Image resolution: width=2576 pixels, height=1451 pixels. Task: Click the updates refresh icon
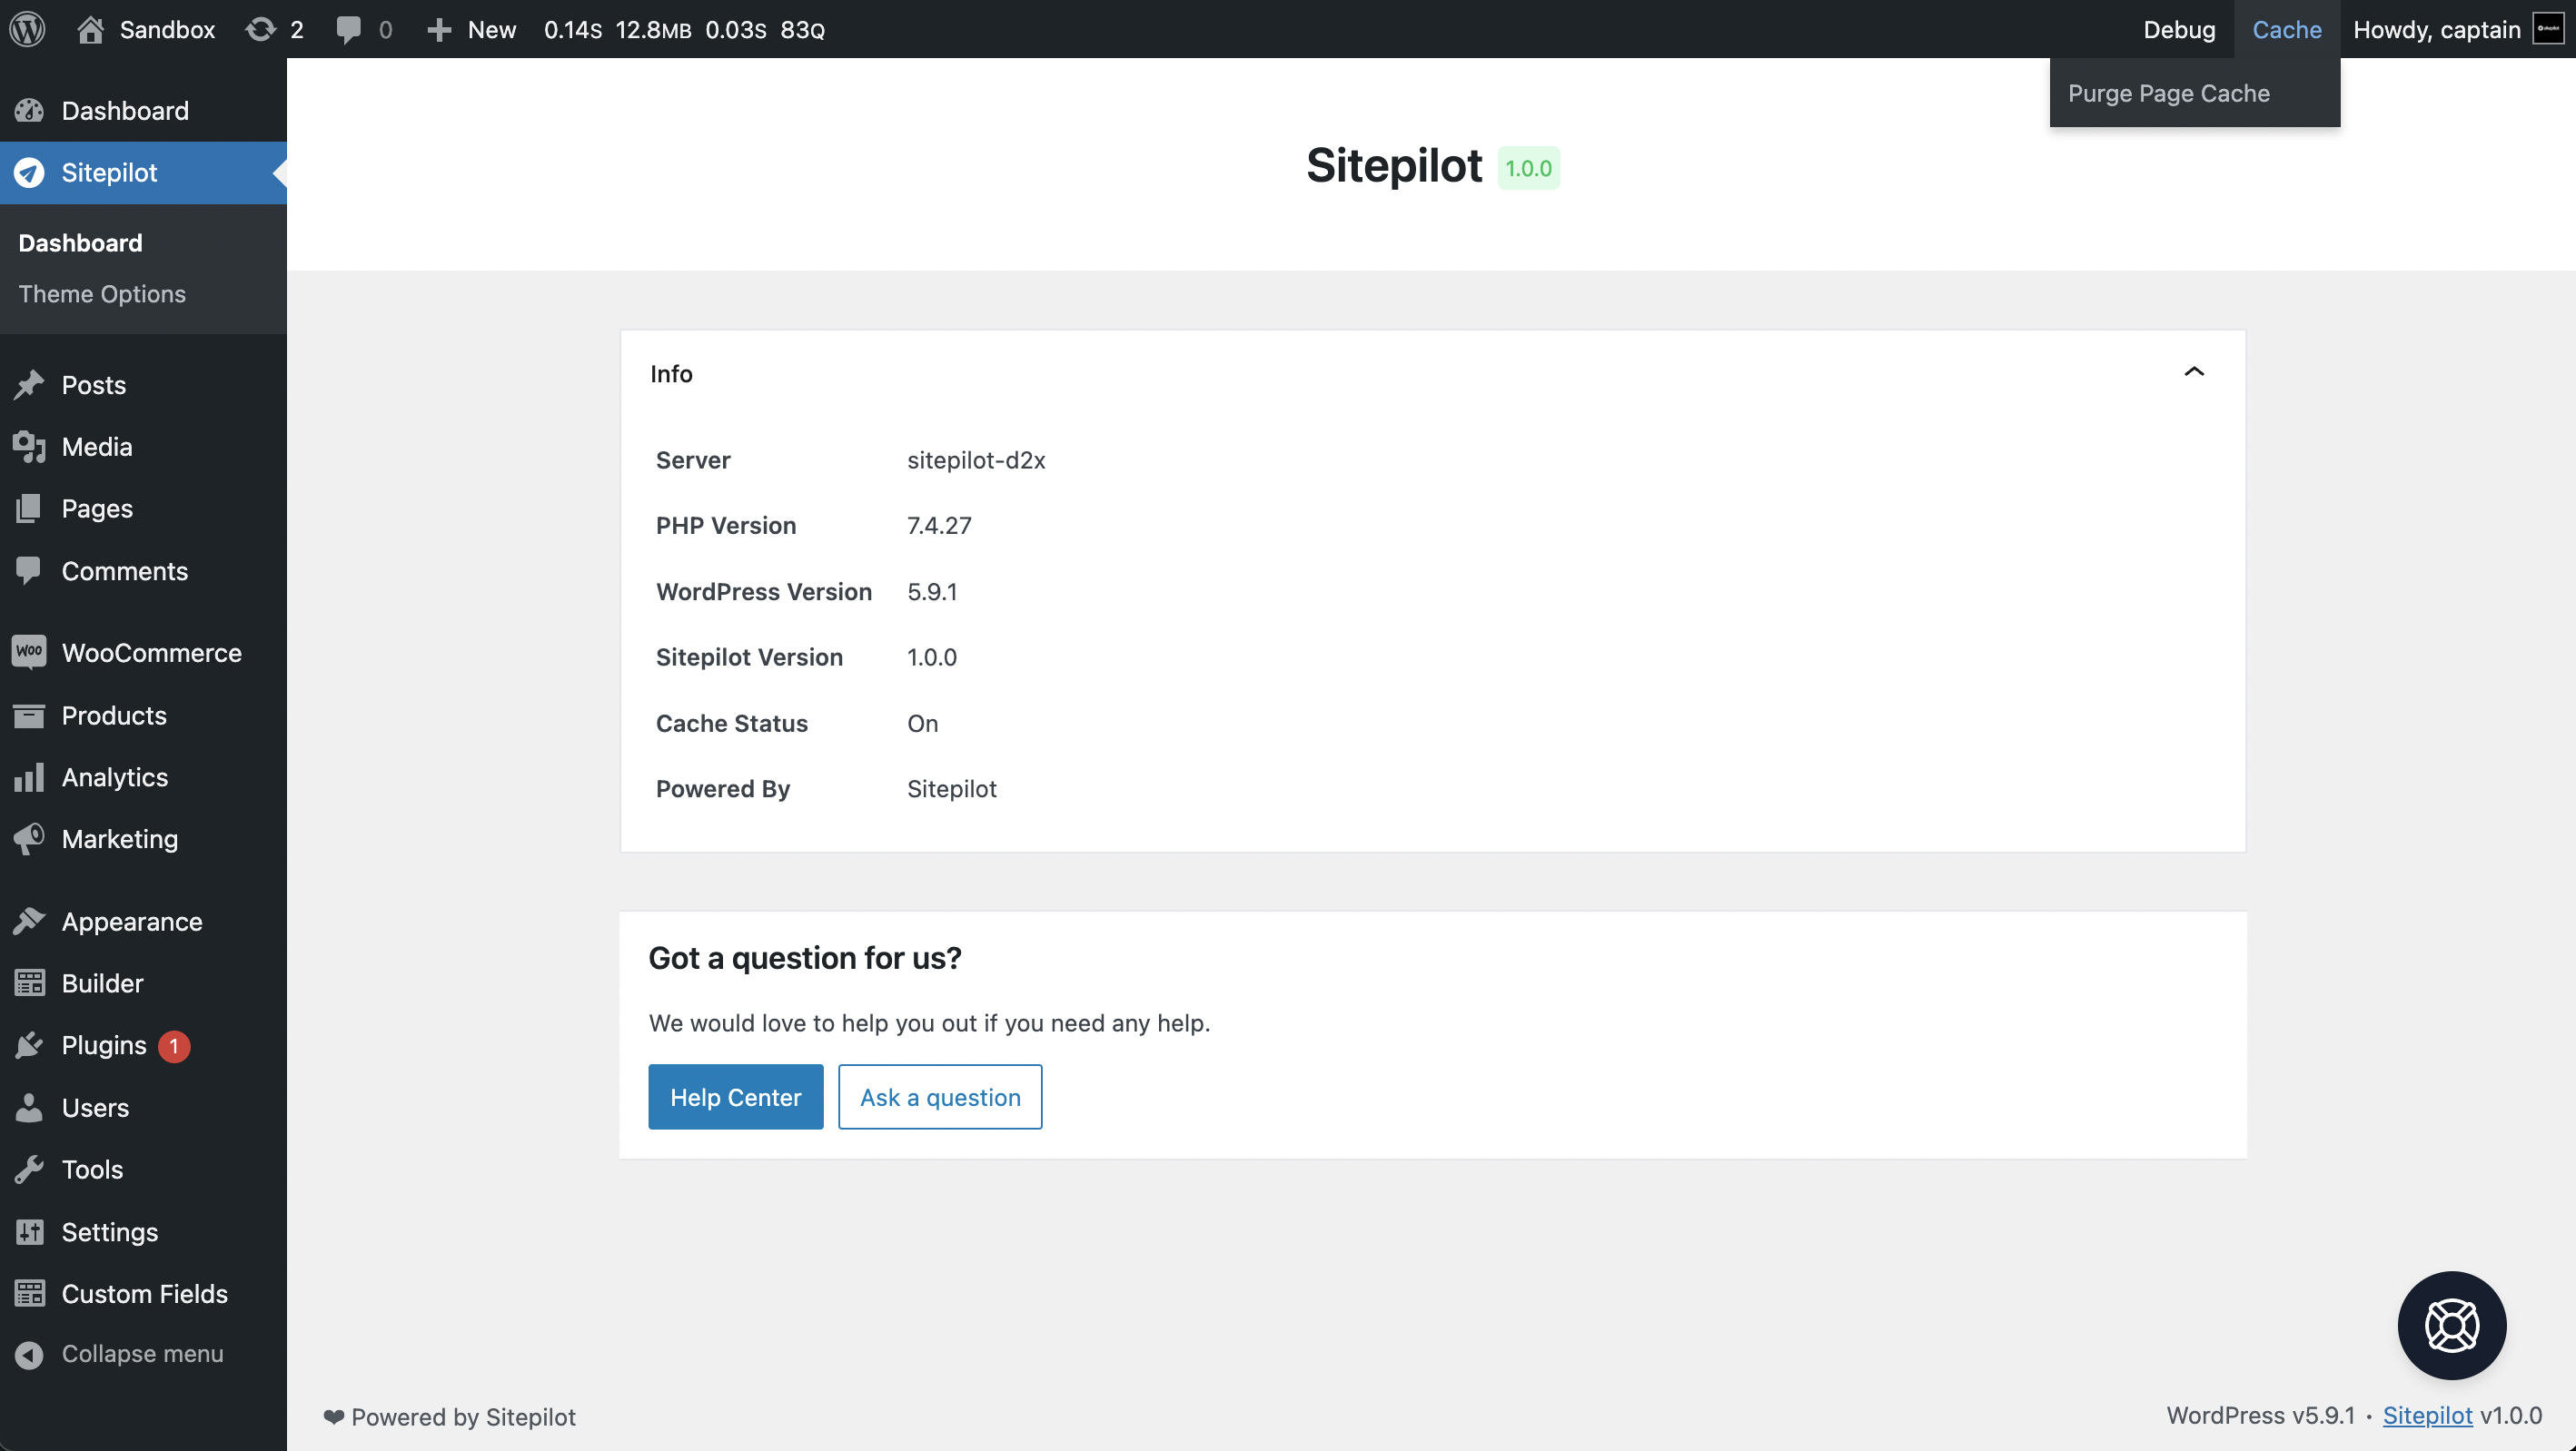click(261, 29)
